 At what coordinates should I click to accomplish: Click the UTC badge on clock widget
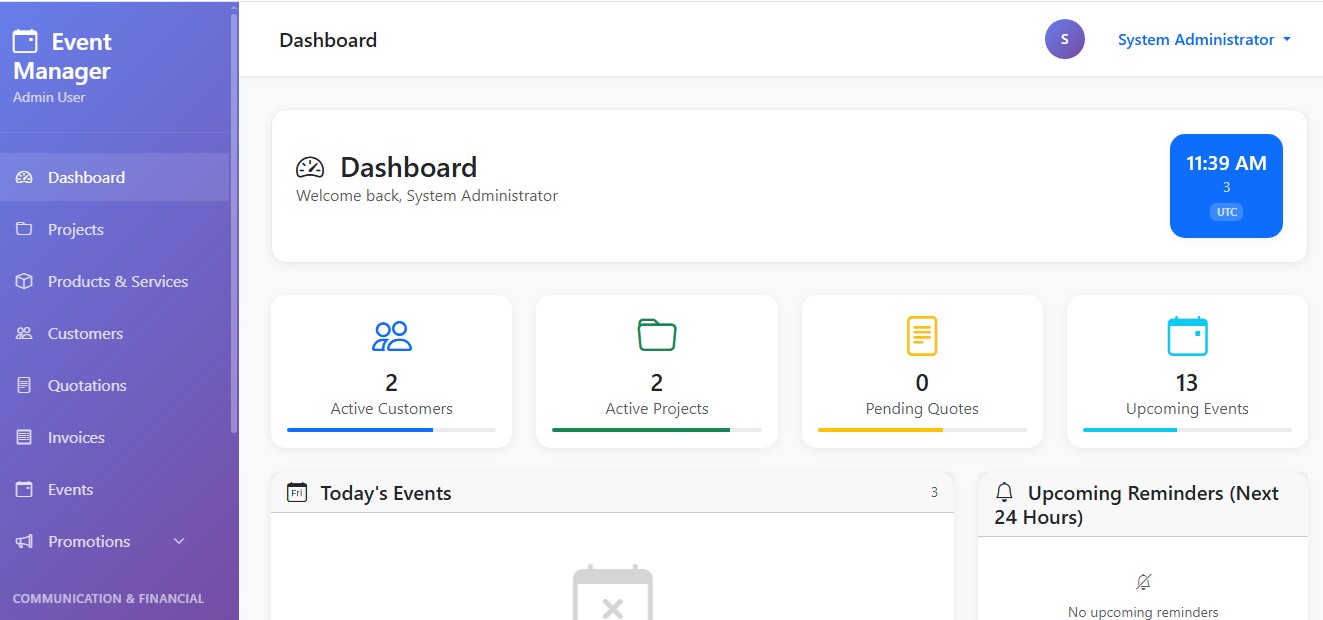tap(1226, 211)
